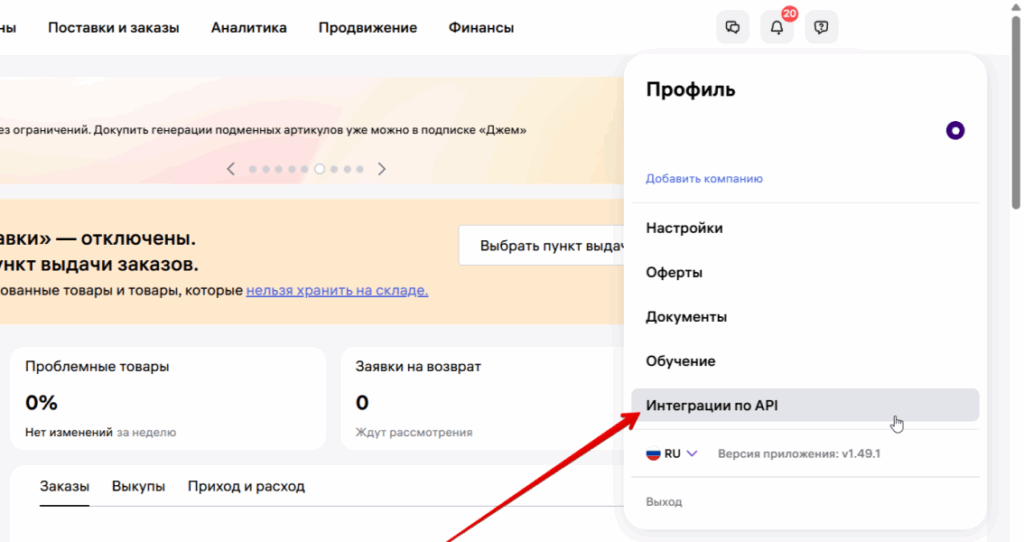Open the help question icon

821,28
